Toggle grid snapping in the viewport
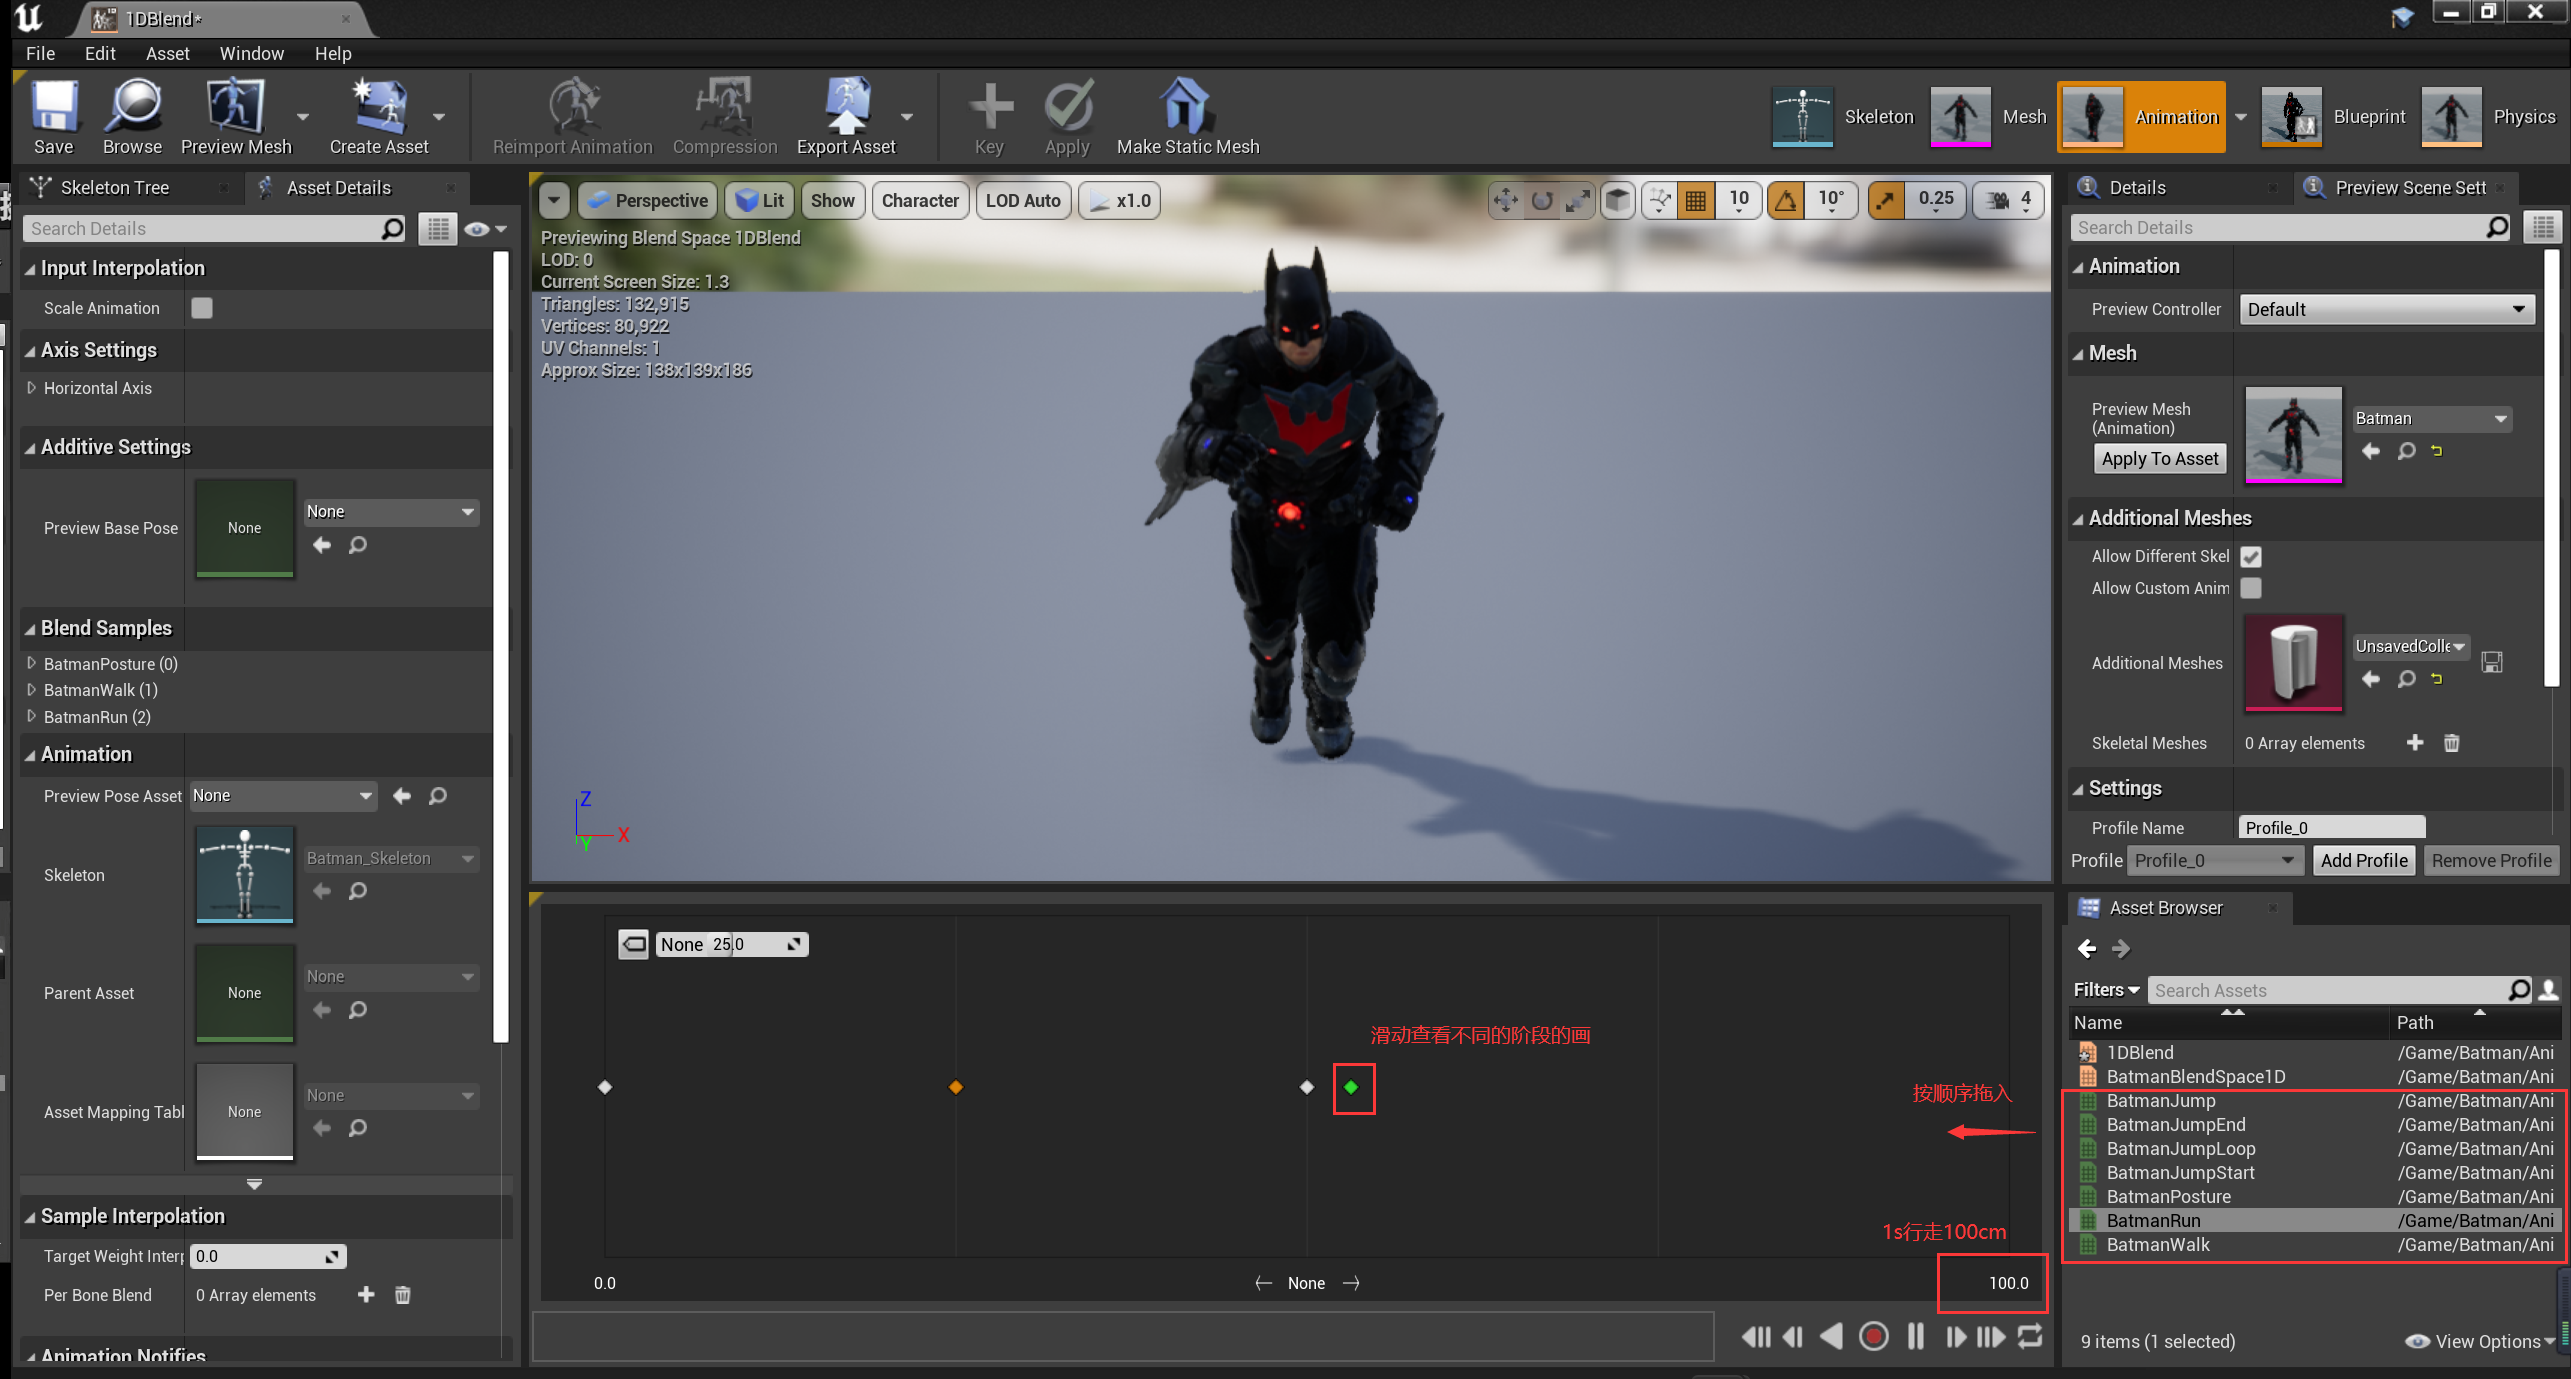The width and height of the screenshot is (2571, 1379). (x=1696, y=201)
